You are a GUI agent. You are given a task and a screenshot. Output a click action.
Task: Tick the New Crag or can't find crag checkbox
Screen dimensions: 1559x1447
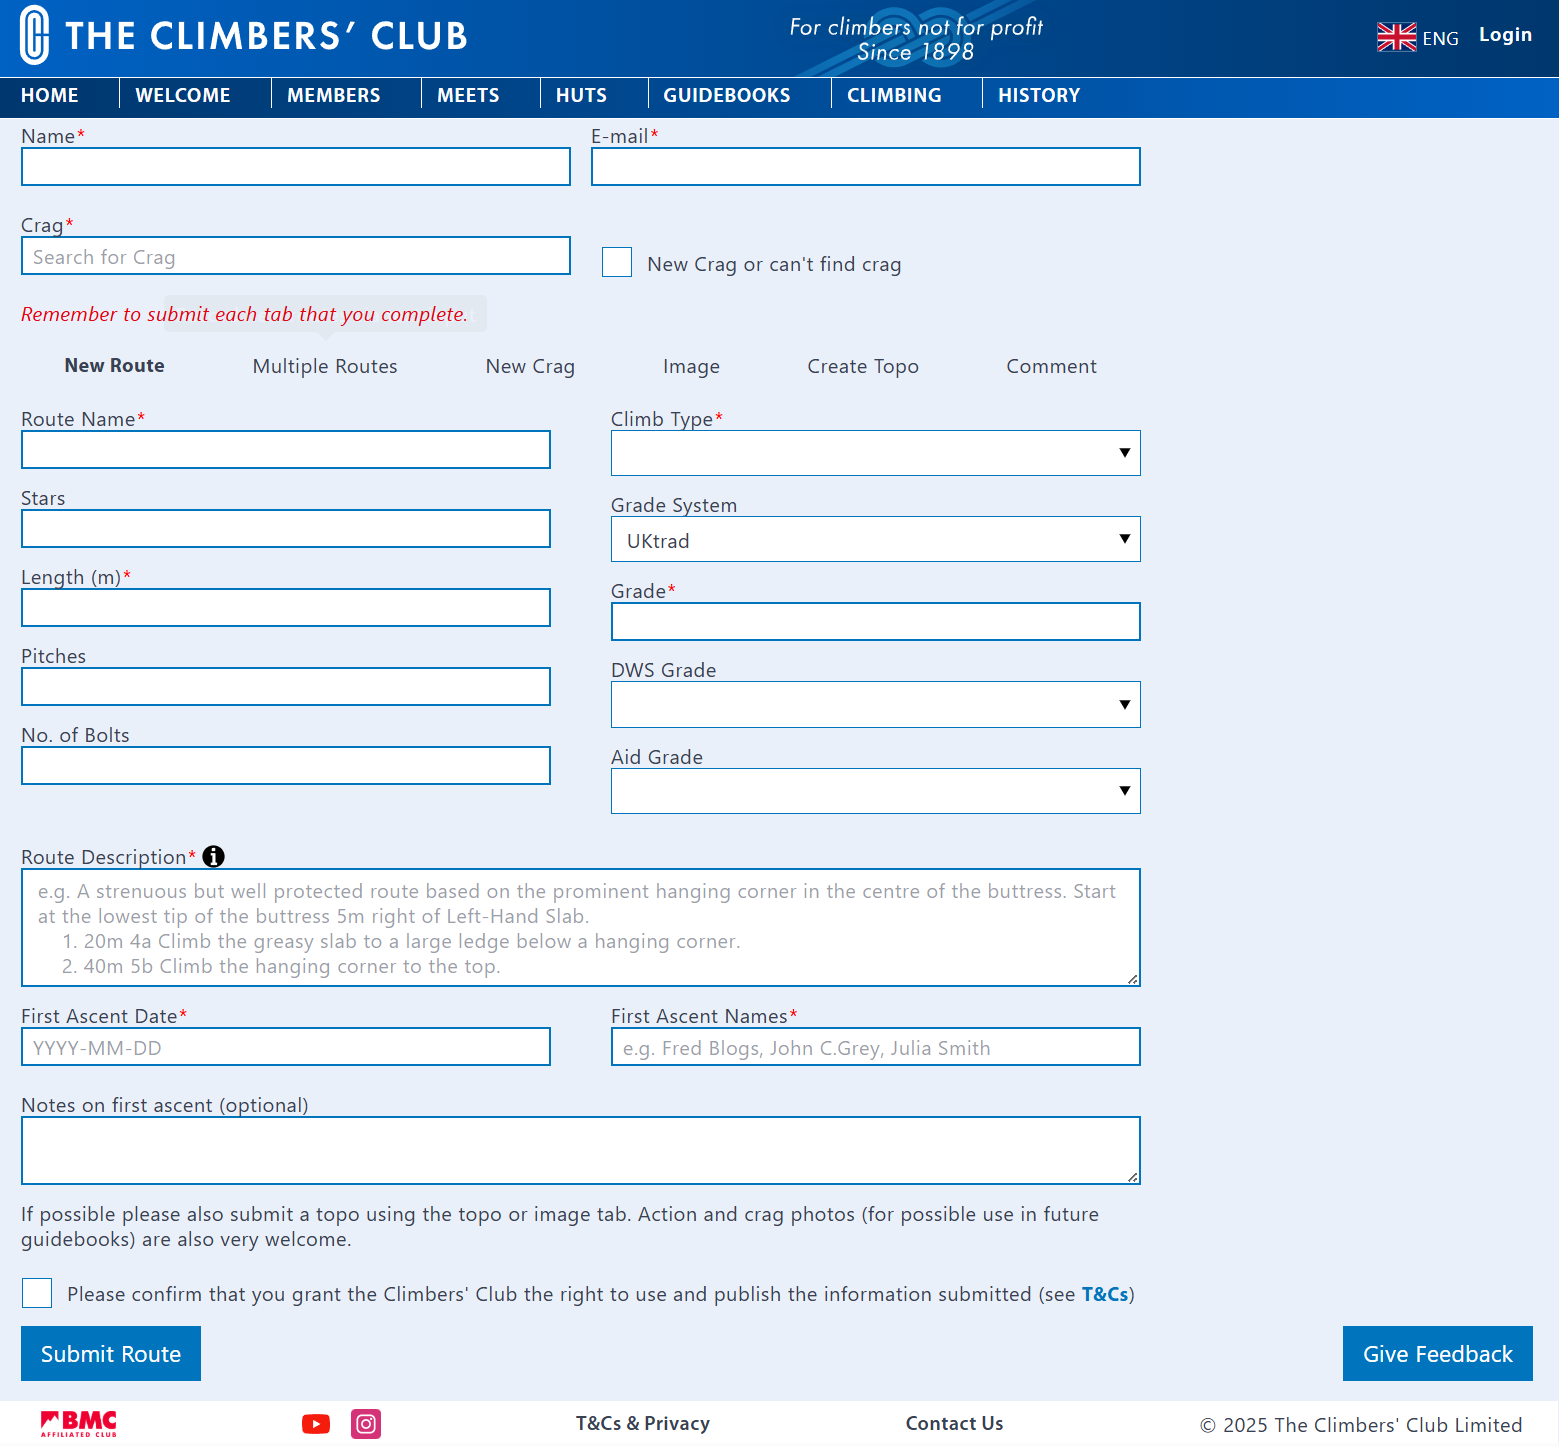(617, 263)
